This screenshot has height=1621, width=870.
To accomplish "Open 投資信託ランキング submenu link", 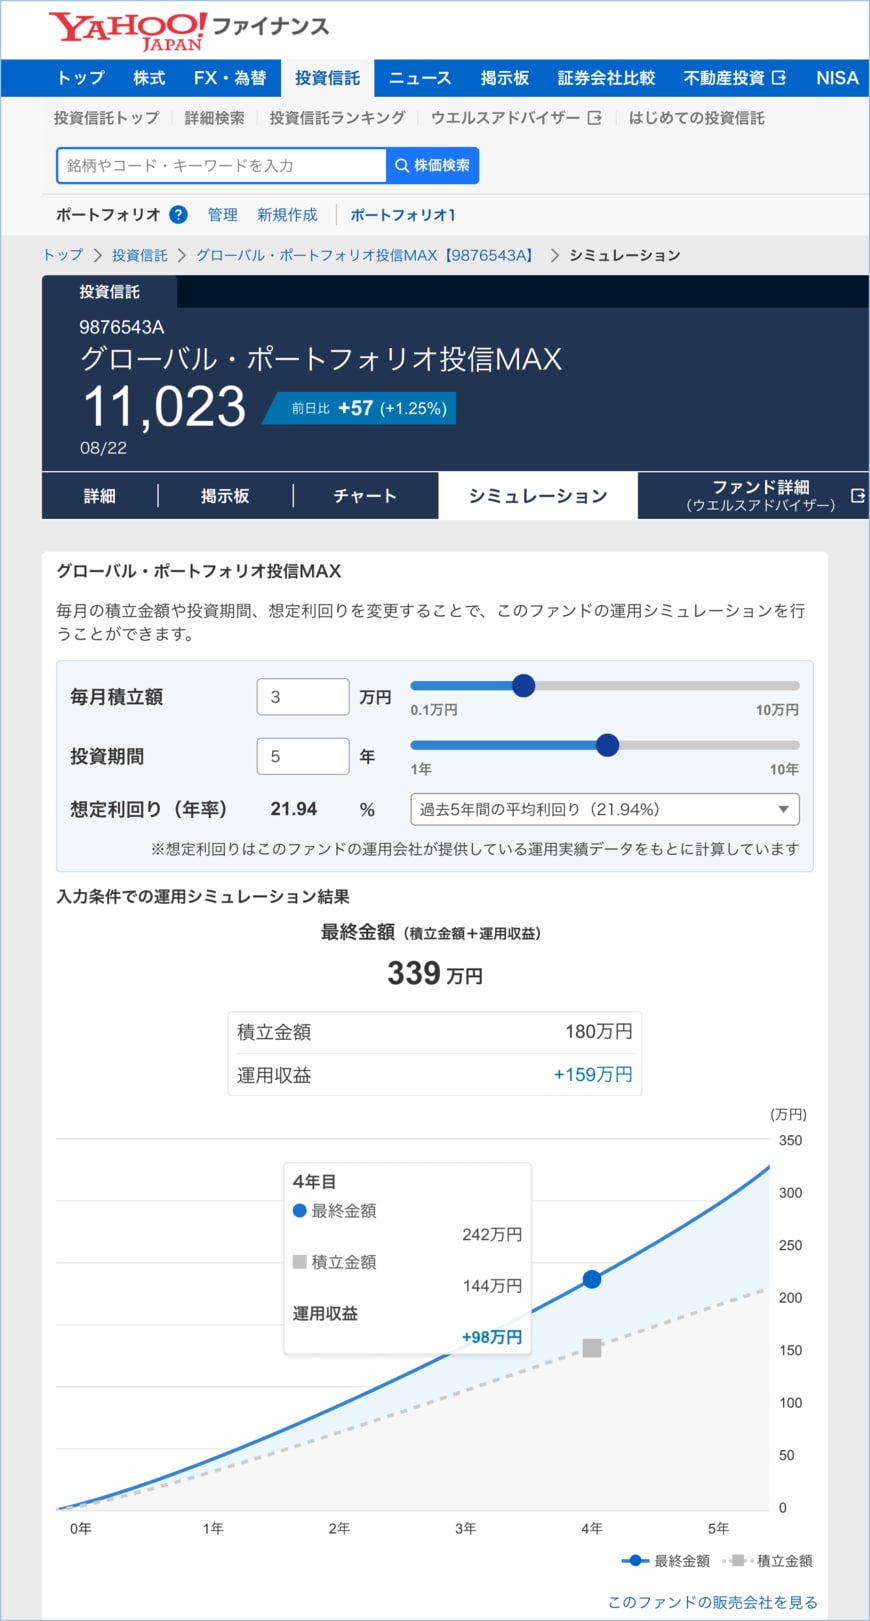I will [337, 118].
